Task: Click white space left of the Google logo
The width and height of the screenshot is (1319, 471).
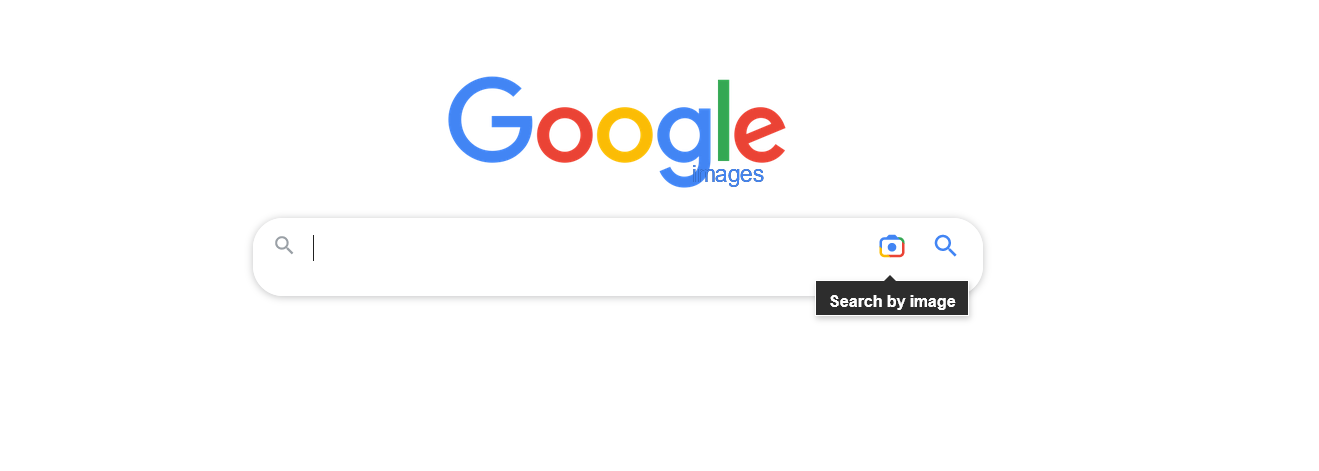Action: click(x=220, y=120)
